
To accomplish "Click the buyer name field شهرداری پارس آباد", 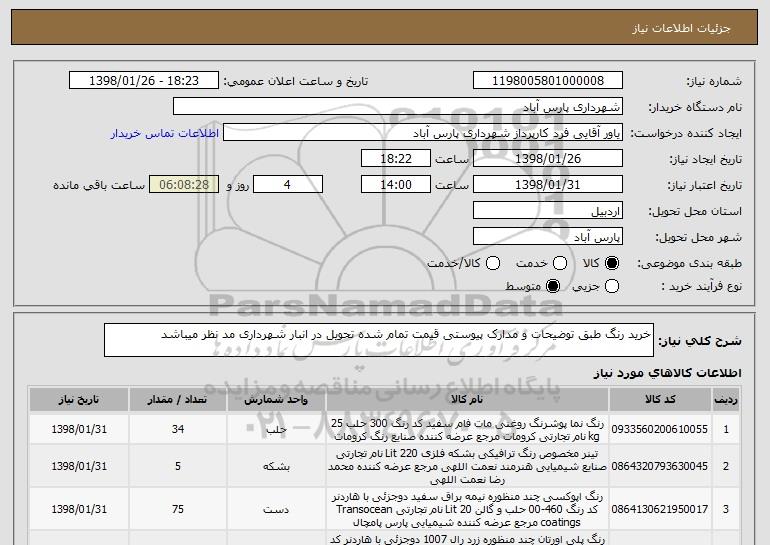I will [398, 107].
